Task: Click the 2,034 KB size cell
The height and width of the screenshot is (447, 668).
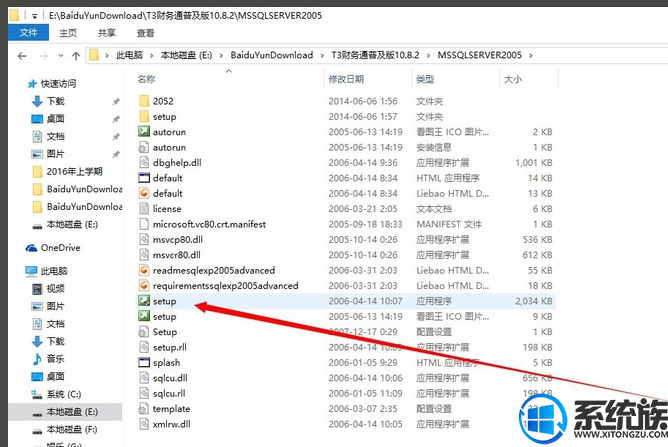Action: (x=533, y=301)
